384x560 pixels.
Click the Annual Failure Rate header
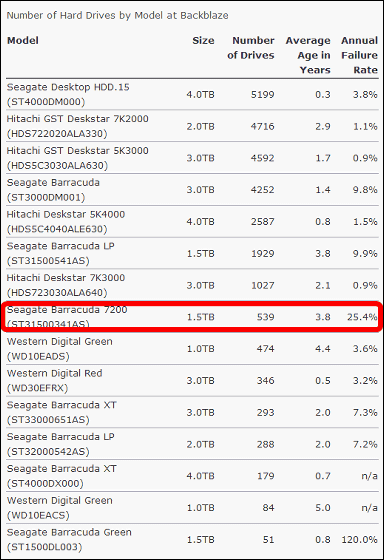pos(359,55)
